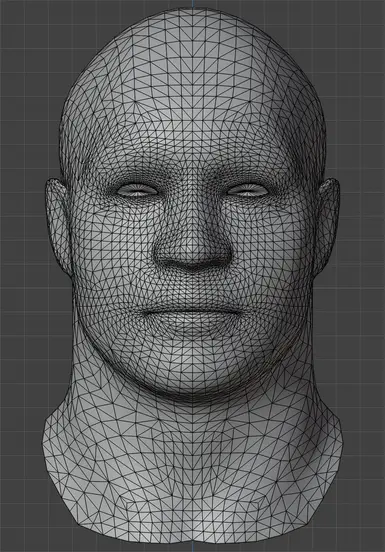Click the eye on the viewer's right side
Image resolution: width=385 pixels, height=552 pixels.
(x=247, y=190)
